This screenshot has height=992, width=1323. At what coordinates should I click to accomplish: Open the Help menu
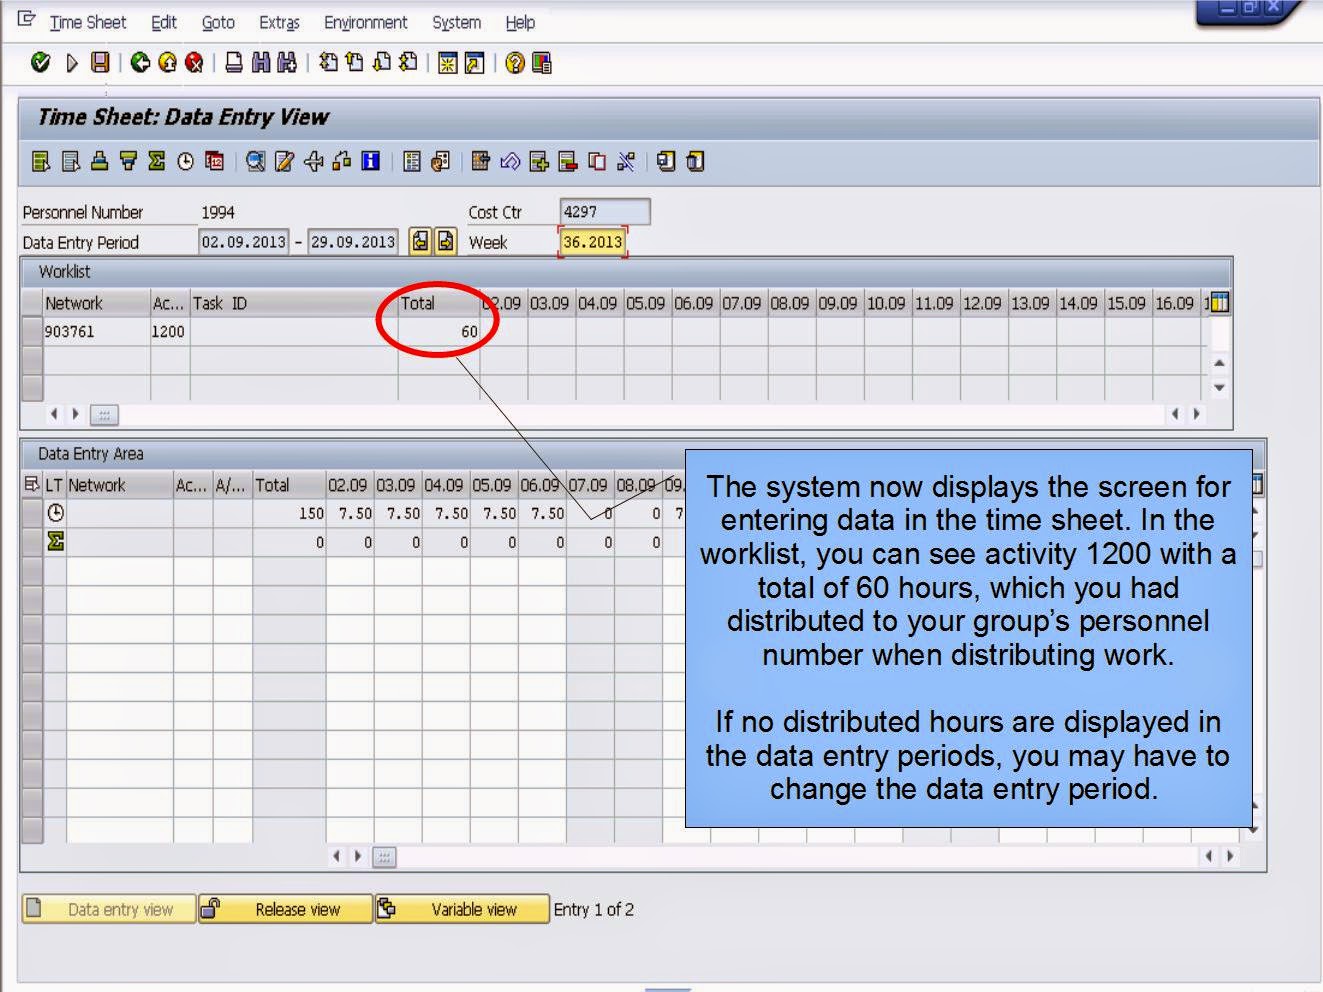tap(520, 22)
